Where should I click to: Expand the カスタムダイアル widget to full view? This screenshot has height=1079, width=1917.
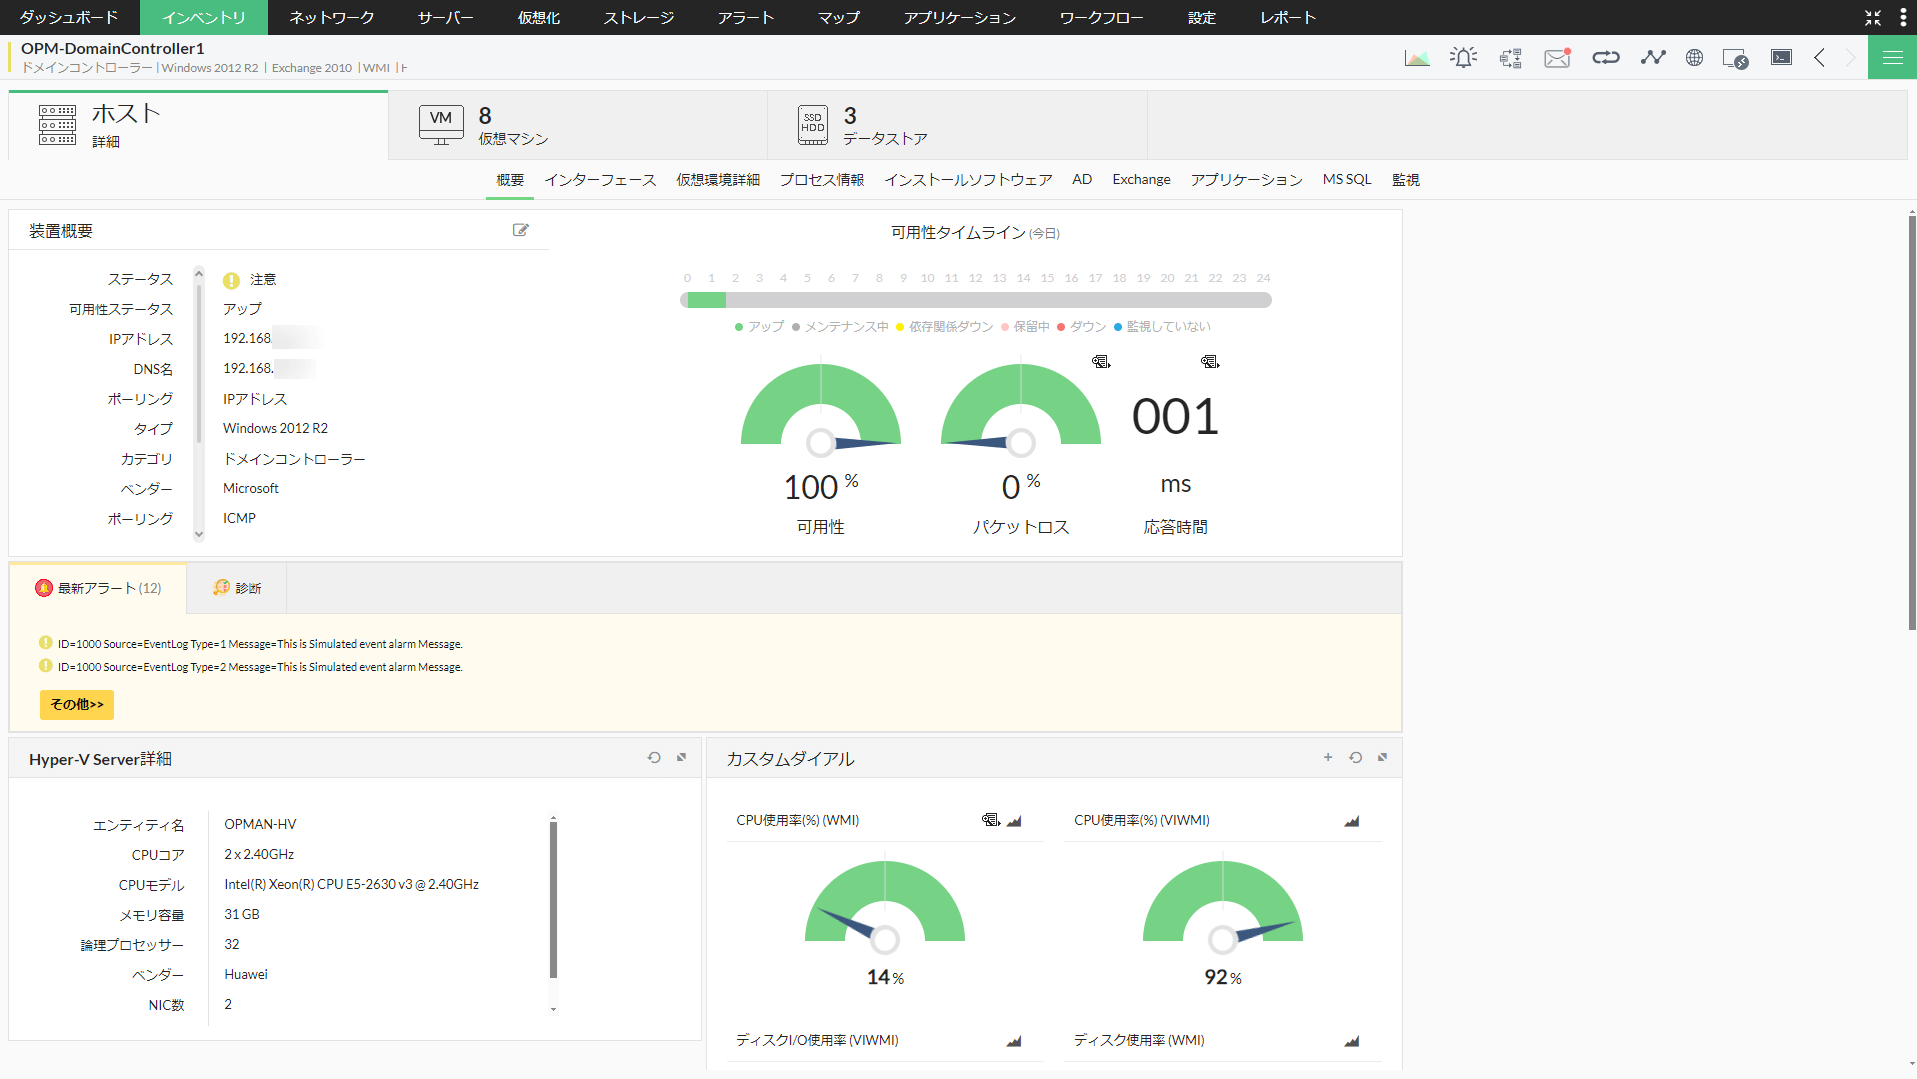pyautogui.click(x=1382, y=758)
